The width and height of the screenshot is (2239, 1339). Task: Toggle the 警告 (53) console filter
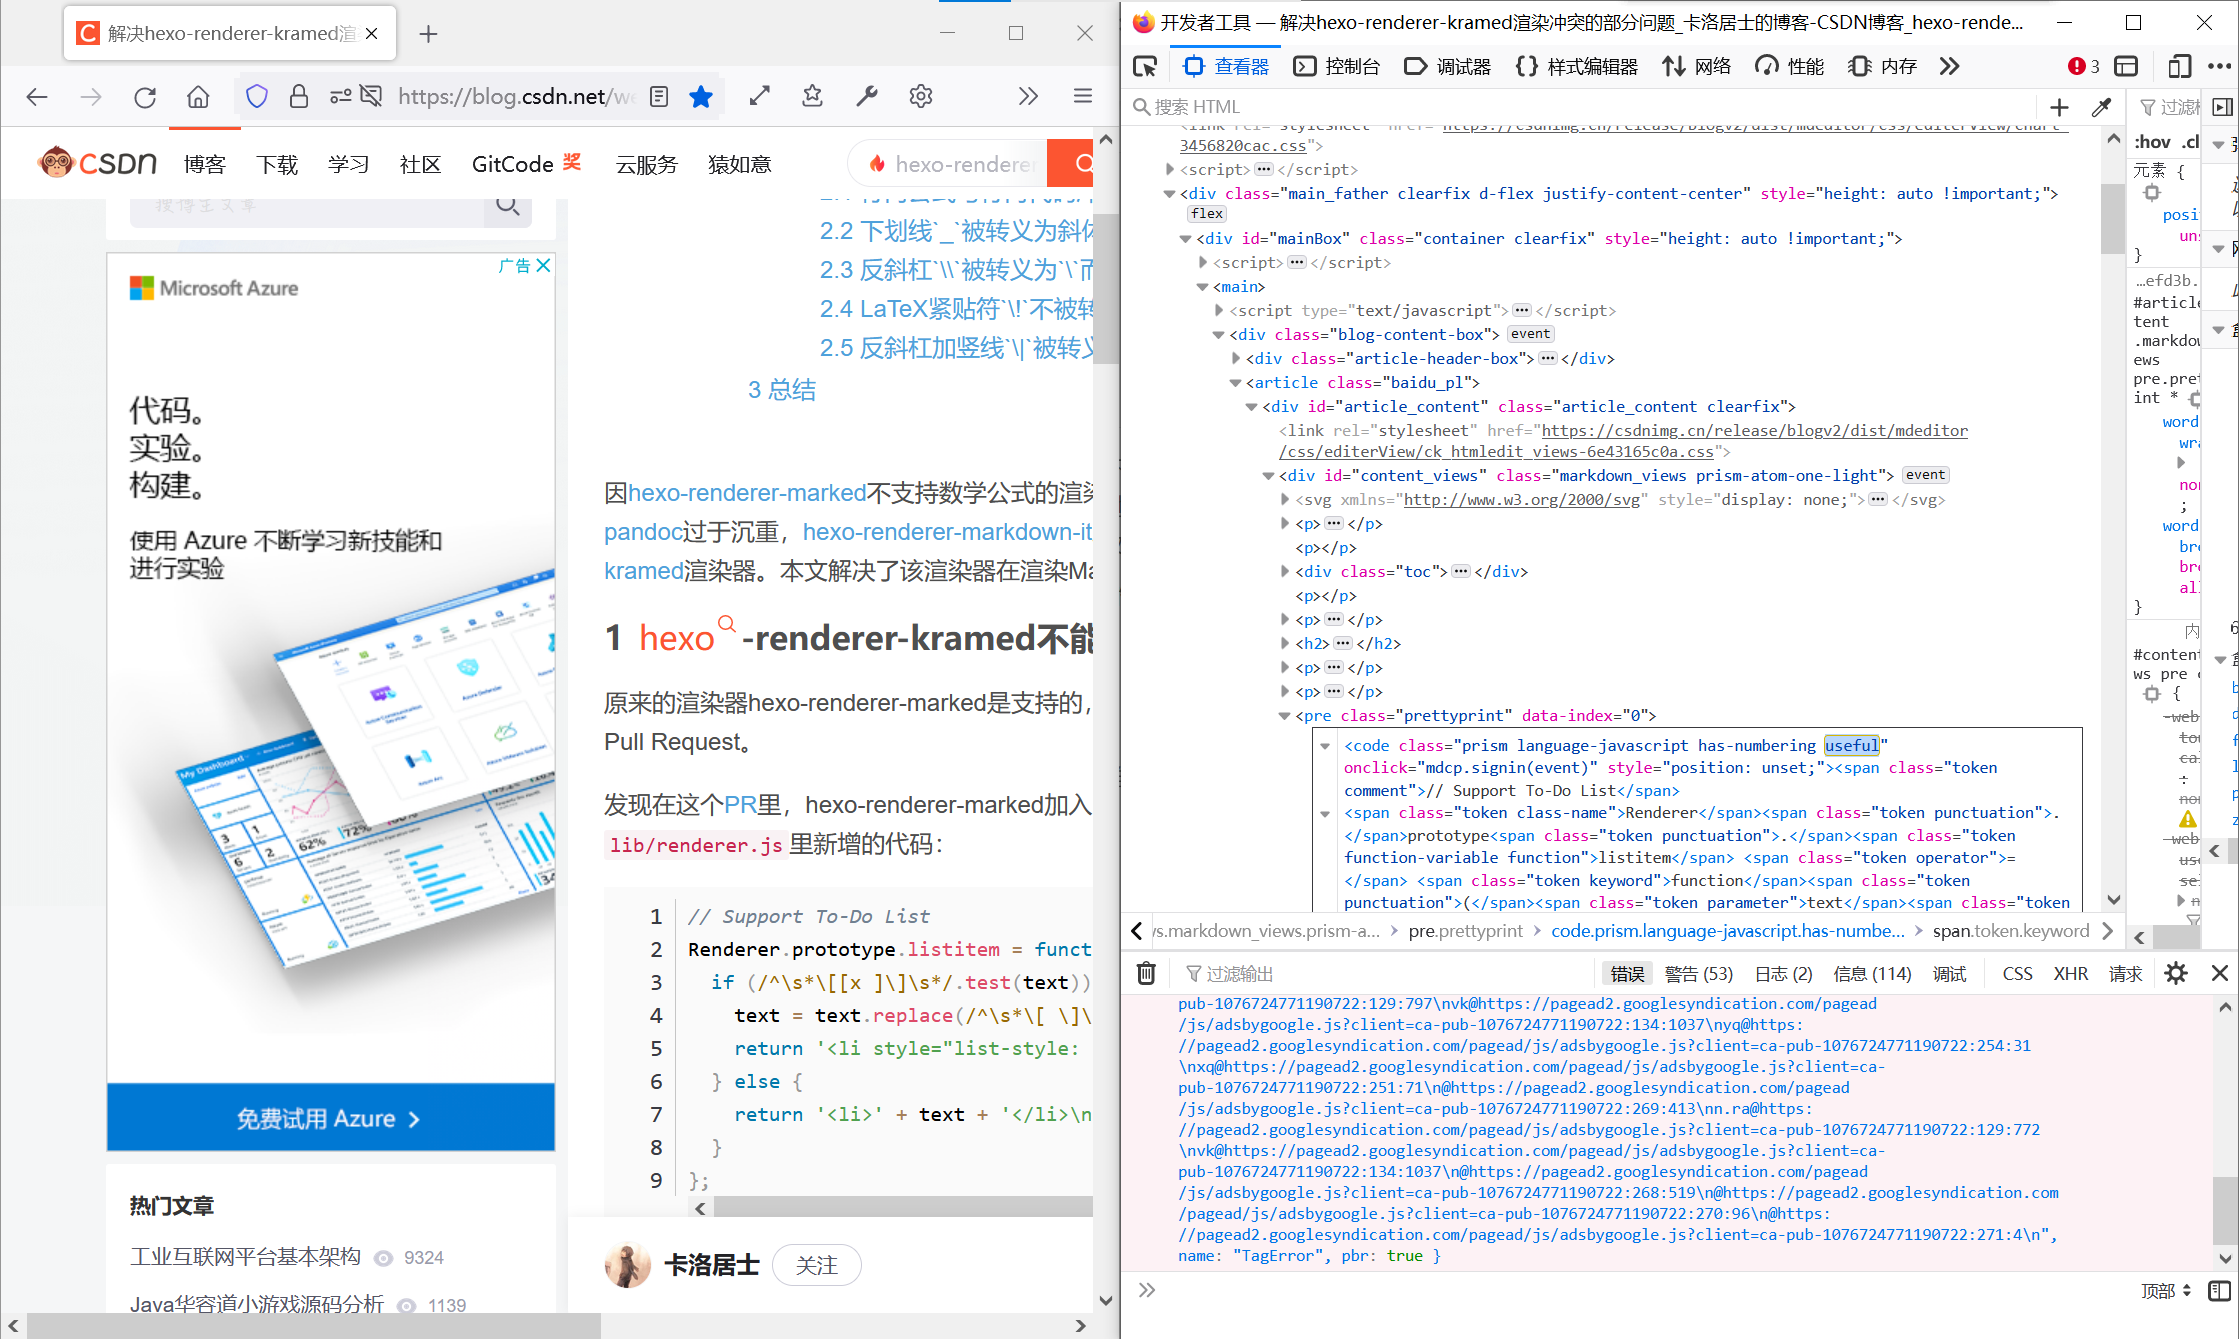pyautogui.click(x=1698, y=973)
